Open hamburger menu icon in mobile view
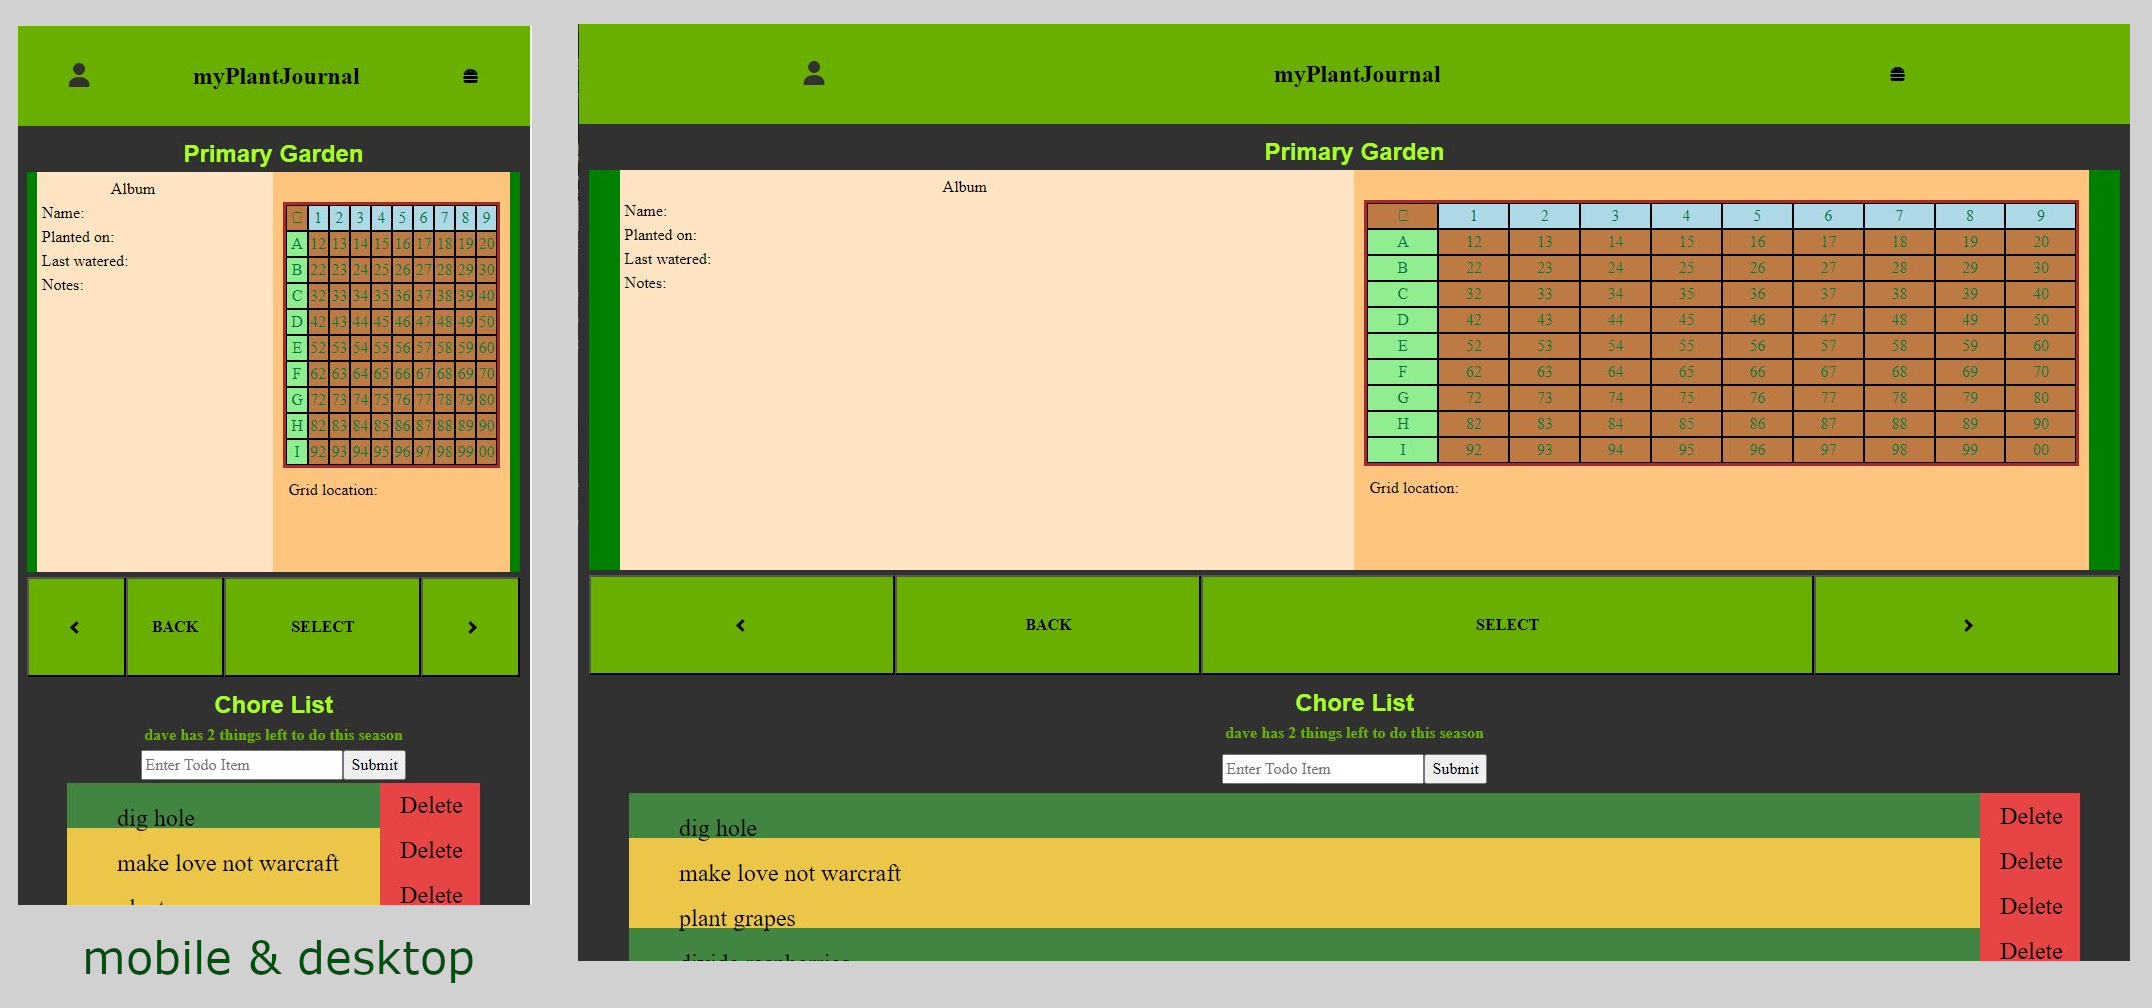2152x1008 pixels. pos(471,77)
